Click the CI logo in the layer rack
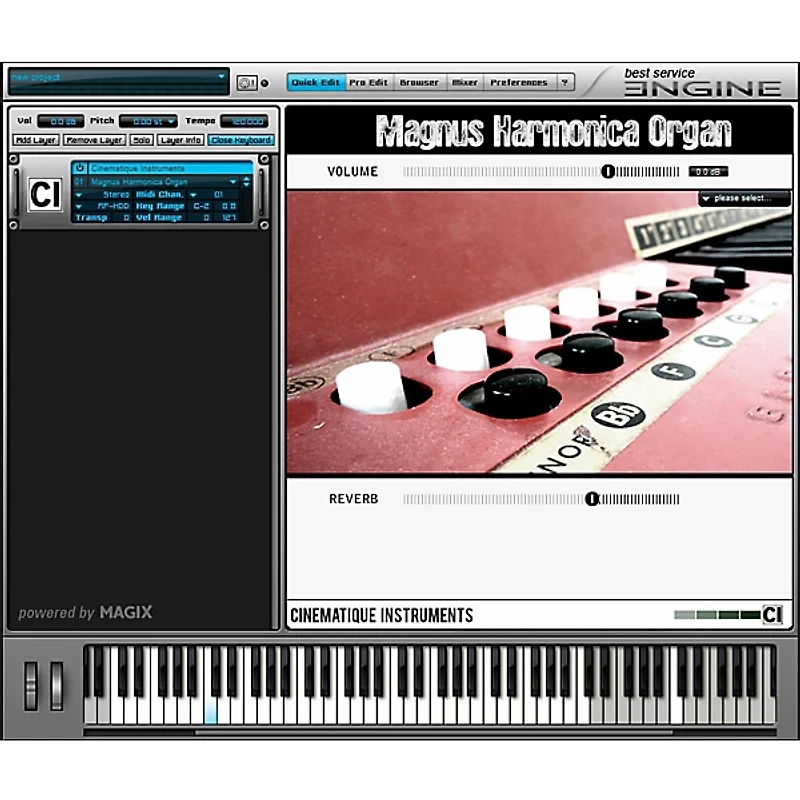 click(45, 194)
